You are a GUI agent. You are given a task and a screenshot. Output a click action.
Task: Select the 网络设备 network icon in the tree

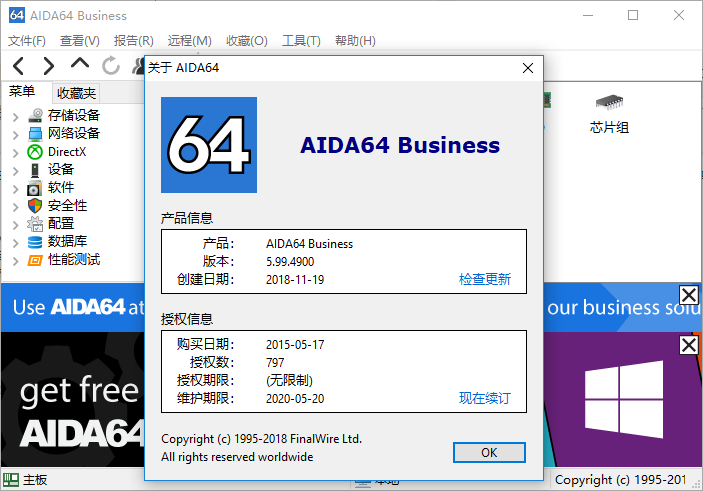point(35,133)
